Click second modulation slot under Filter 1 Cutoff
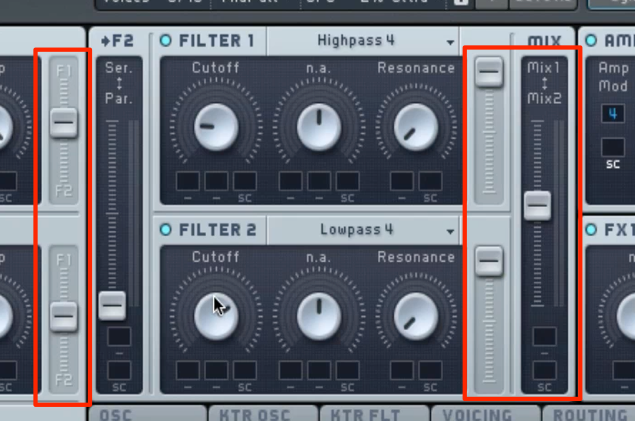Viewport: 635px width, 421px height. click(x=216, y=181)
